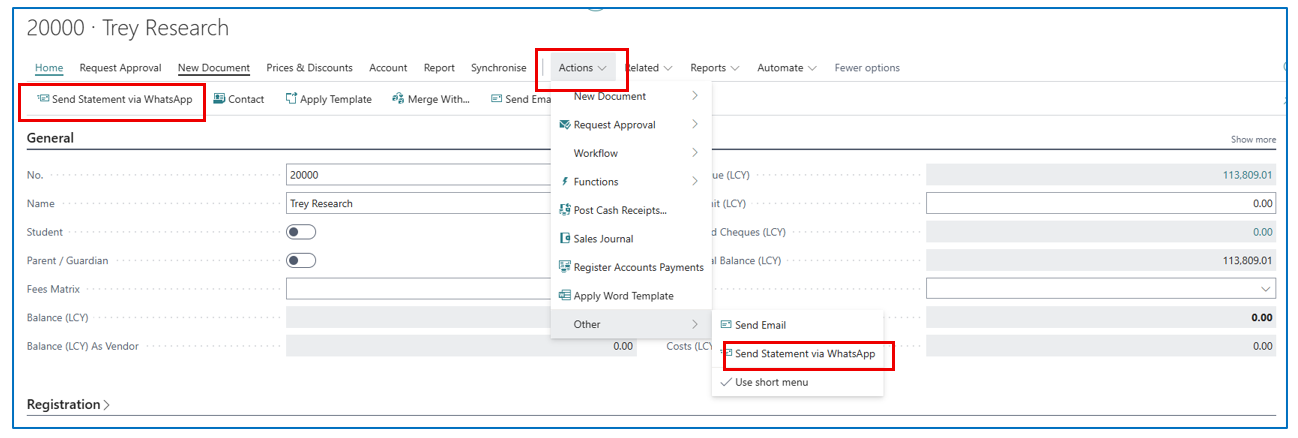Click the Apply Template icon
Viewport: 1298px width, 438px height.
[291, 99]
